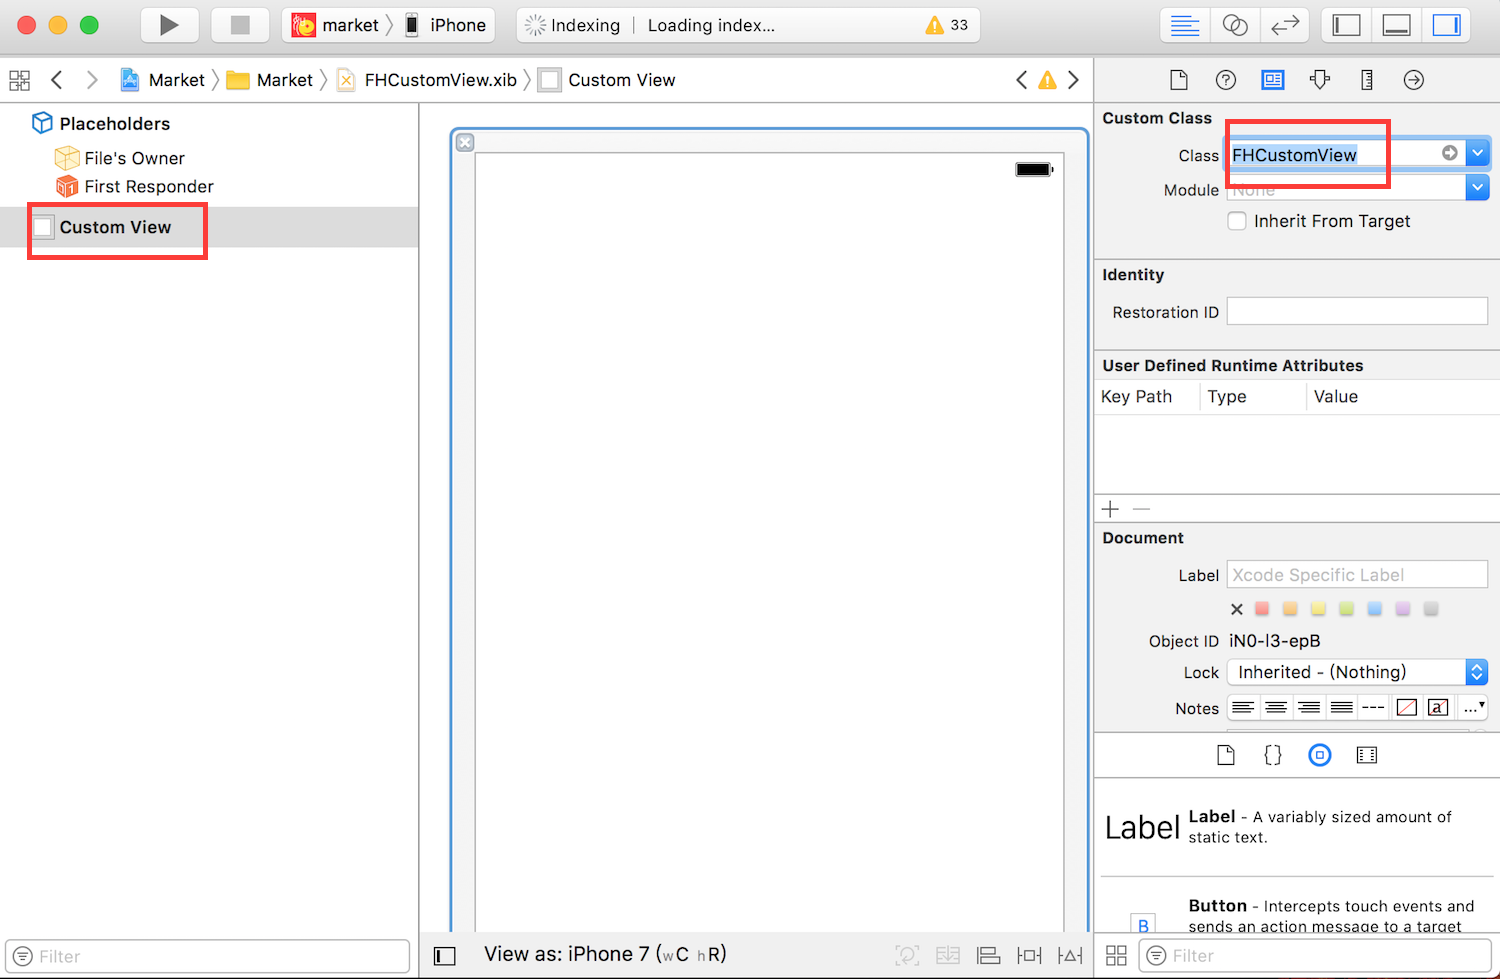Toggle the Debug area visibility
This screenshot has width=1500, height=979.
tap(1397, 25)
